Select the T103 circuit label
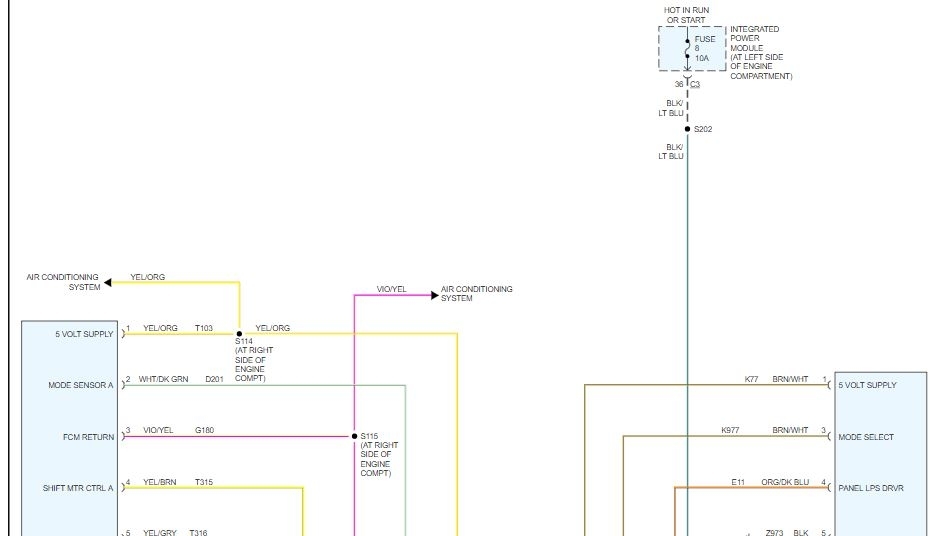The image size is (933, 536). [203, 328]
